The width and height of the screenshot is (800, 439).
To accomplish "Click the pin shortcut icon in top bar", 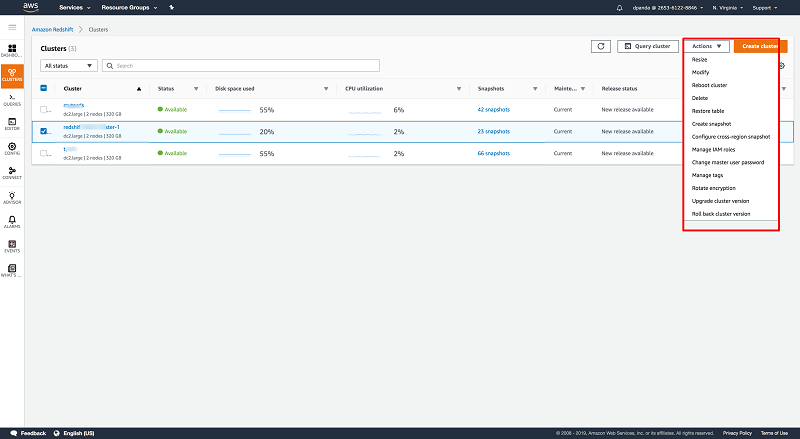I will [x=171, y=7].
